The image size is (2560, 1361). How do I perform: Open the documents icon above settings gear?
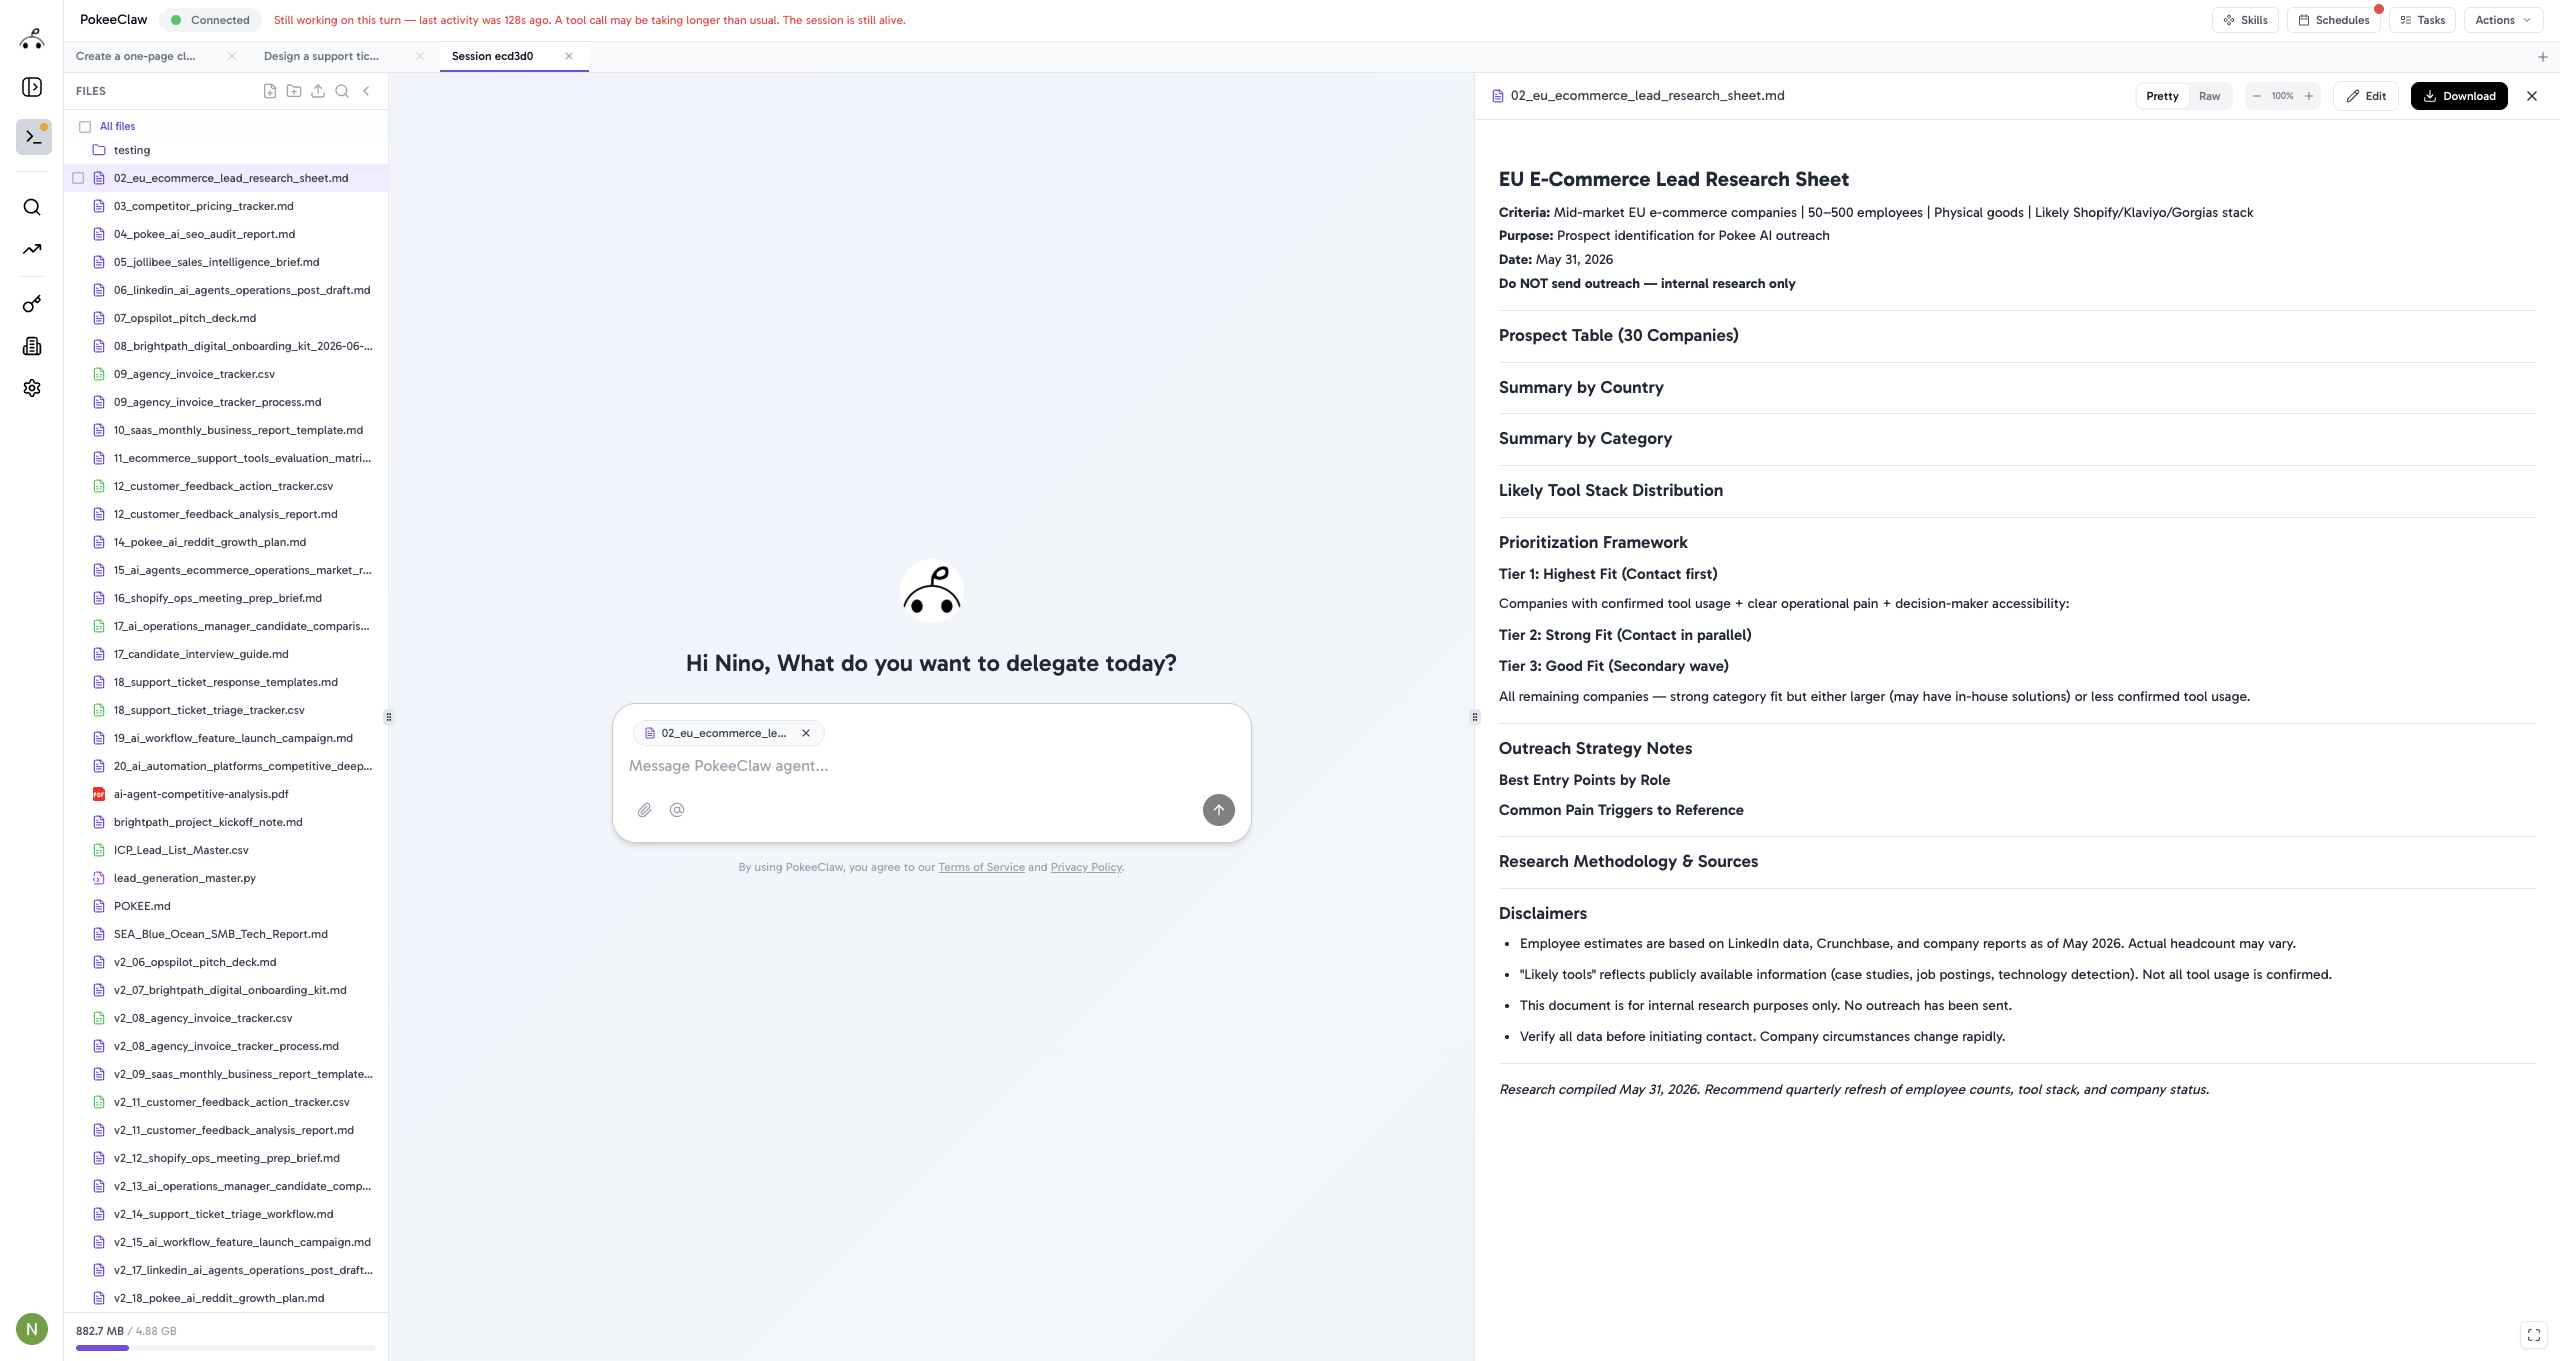coord(32,346)
